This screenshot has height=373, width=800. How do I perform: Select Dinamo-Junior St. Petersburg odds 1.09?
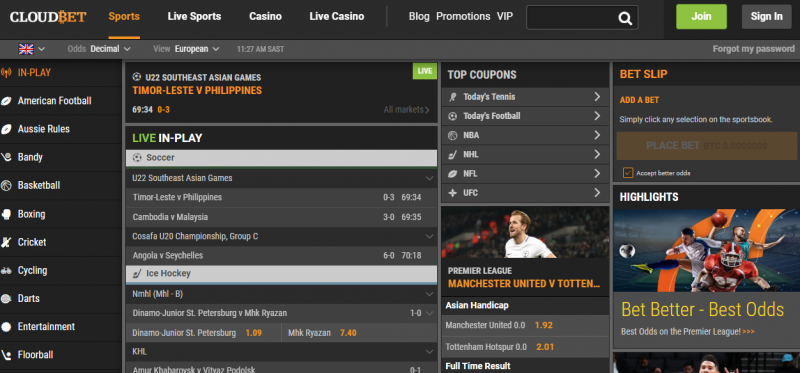point(254,333)
